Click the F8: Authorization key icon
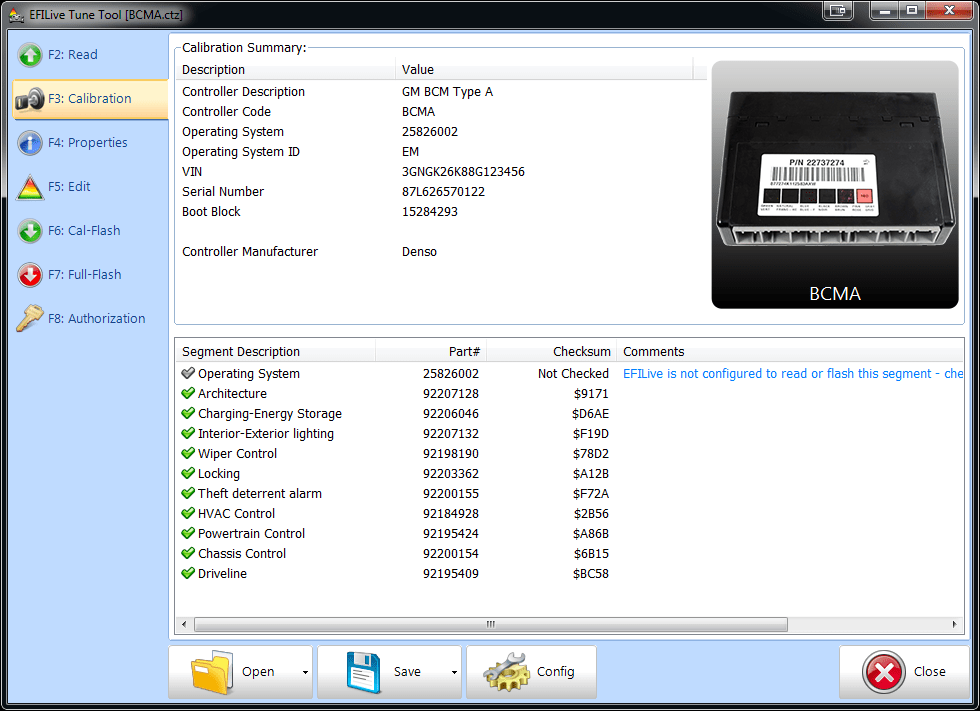980x711 pixels. pos(28,318)
